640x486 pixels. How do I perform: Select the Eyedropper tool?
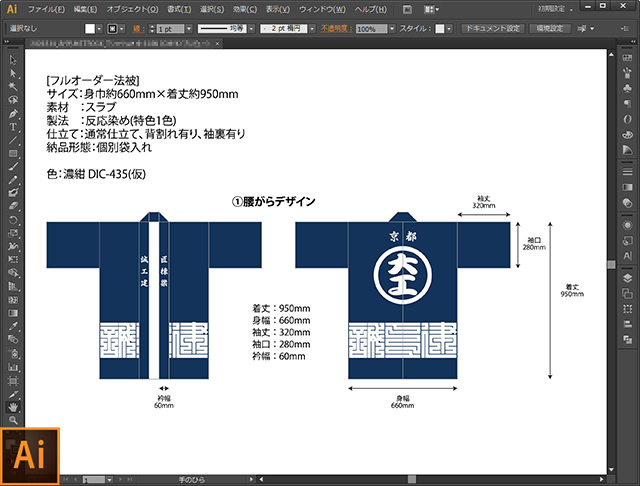pyautogui.click(x=13, y=326)
